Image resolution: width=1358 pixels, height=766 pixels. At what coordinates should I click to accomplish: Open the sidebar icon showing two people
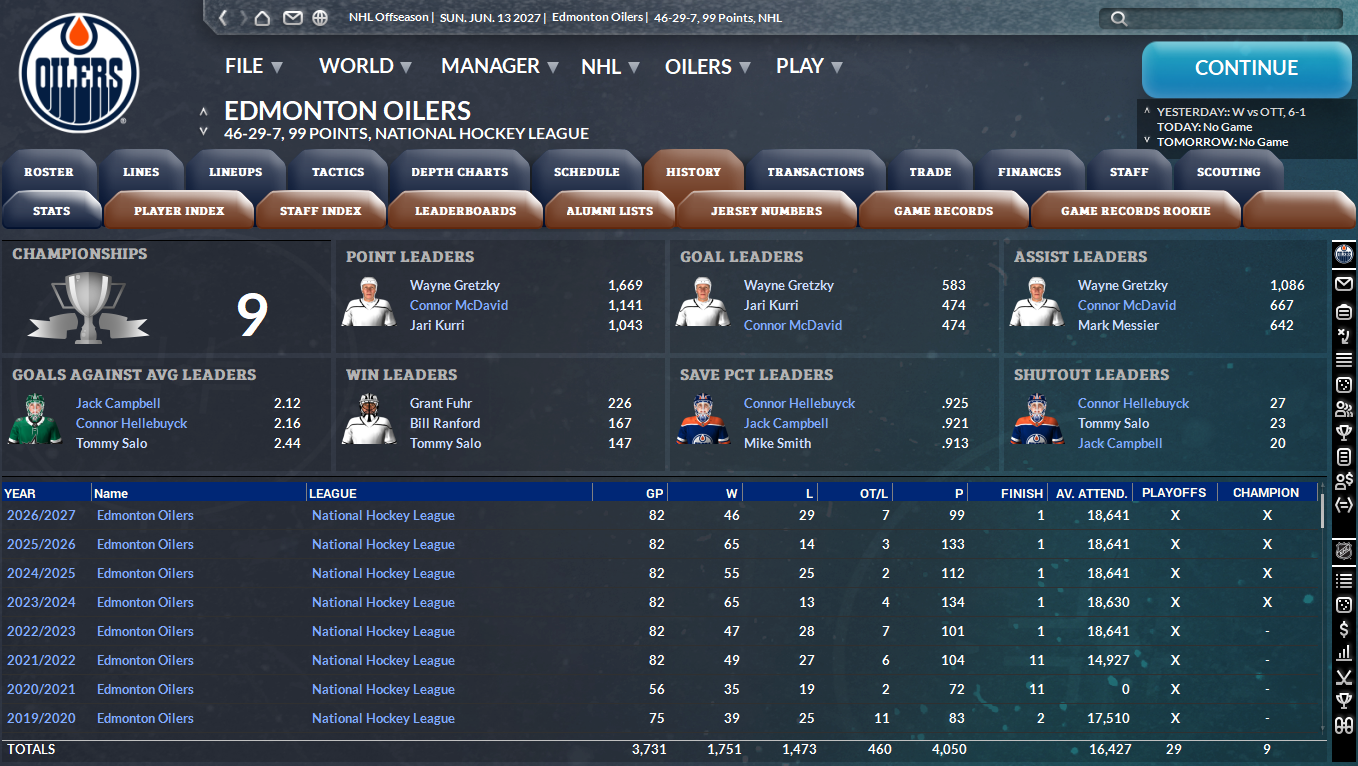click(1344, 408)
